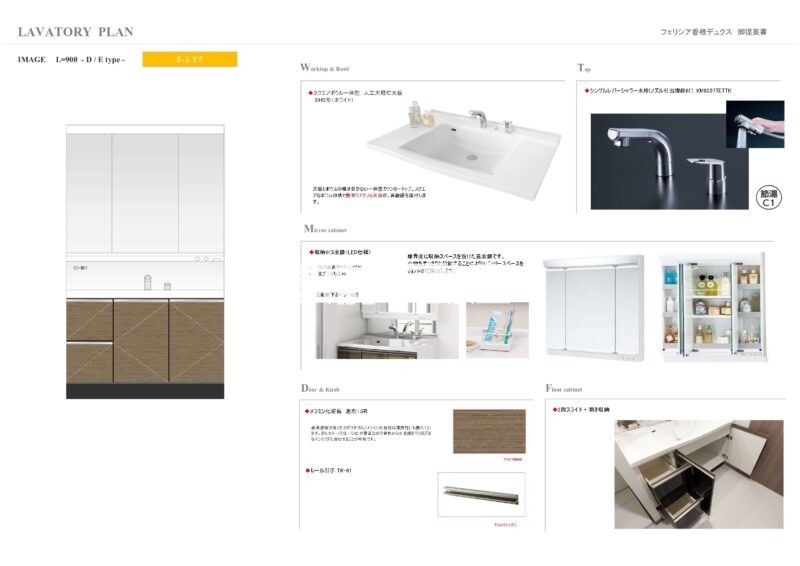Click the red diamond bullet beside rail handle TK-41
The image size is (800, 566).
pyautogui.click(x=307, y=470)
